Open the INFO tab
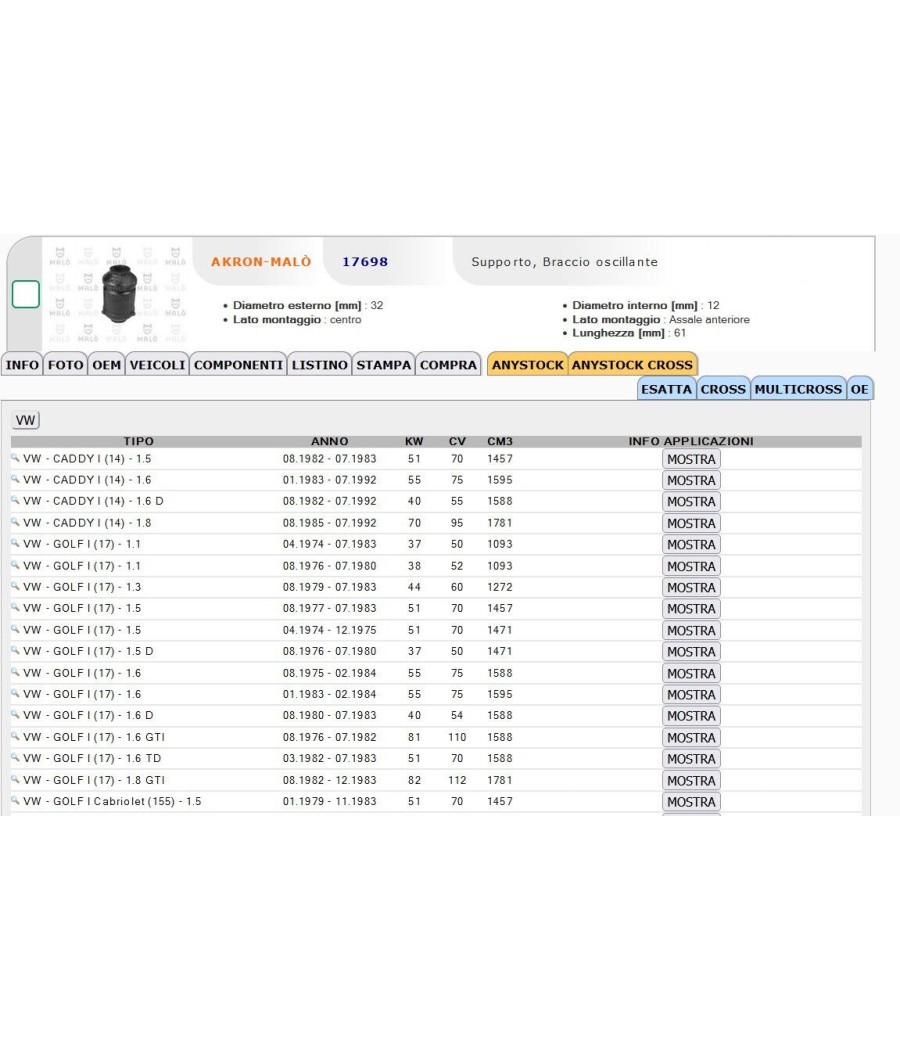Image resolution: width=900 pixels, height=1050 pixels. [22, 365]
